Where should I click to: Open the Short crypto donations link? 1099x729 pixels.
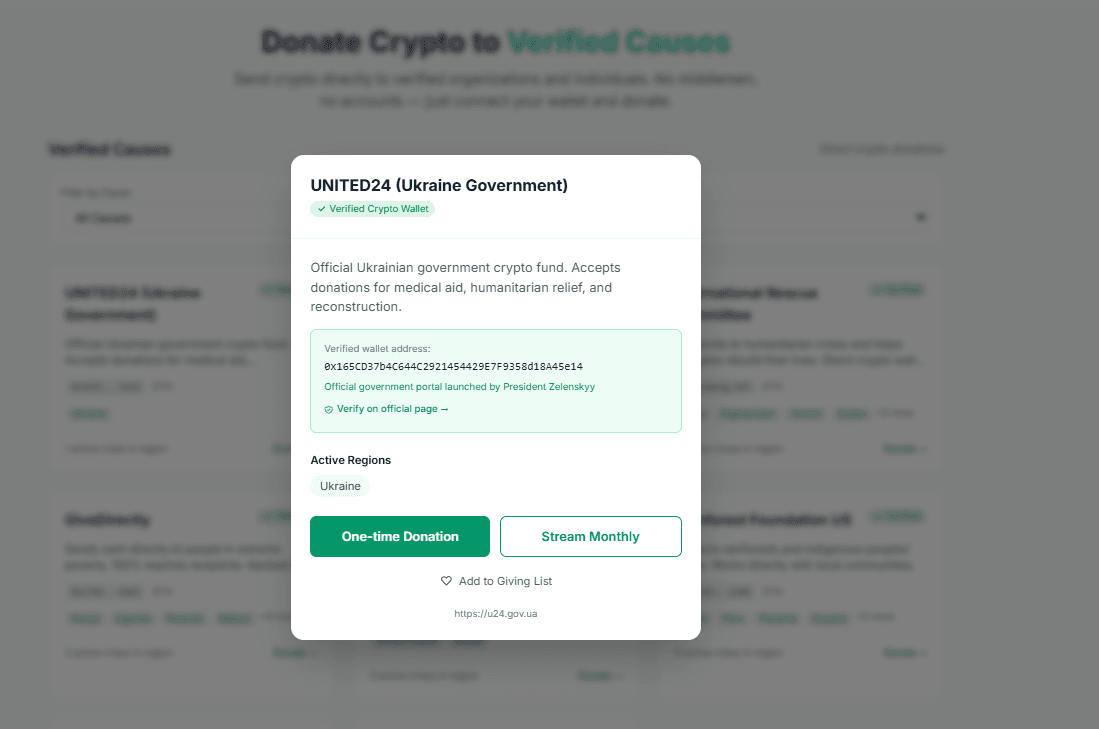[881, 148]
